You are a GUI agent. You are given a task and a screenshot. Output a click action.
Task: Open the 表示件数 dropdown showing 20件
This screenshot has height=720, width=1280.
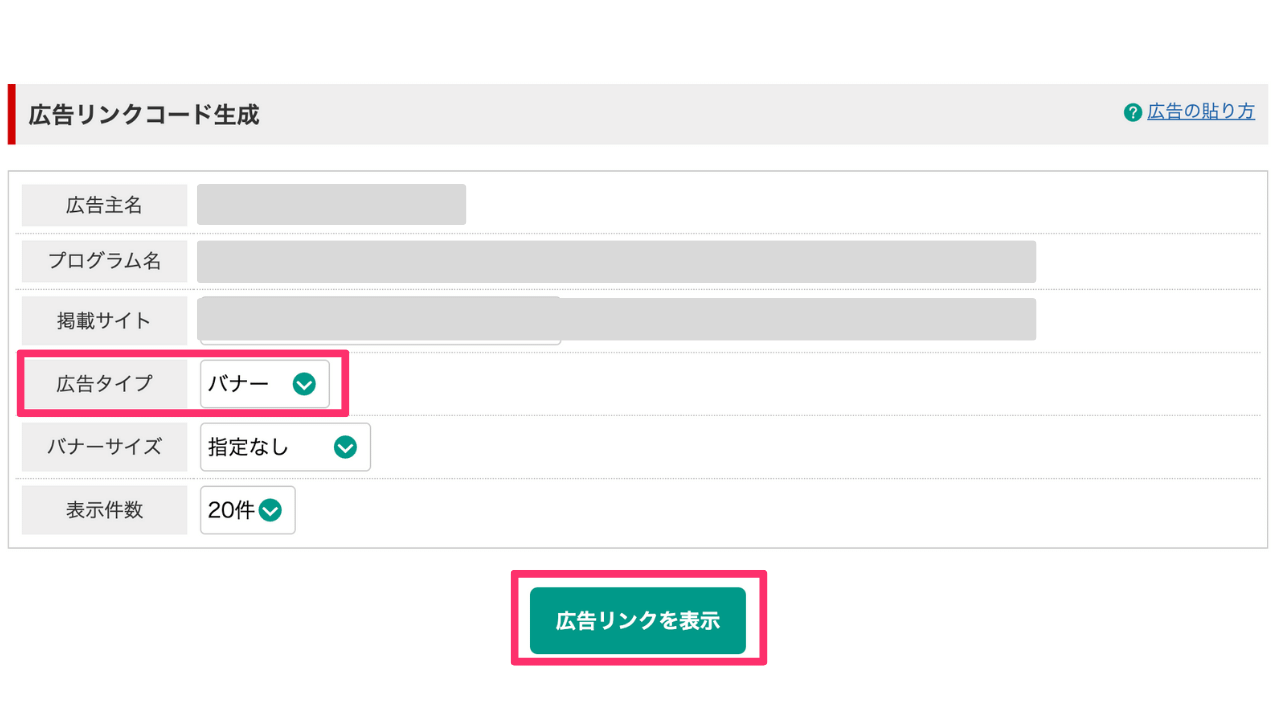tap(248, 510)
